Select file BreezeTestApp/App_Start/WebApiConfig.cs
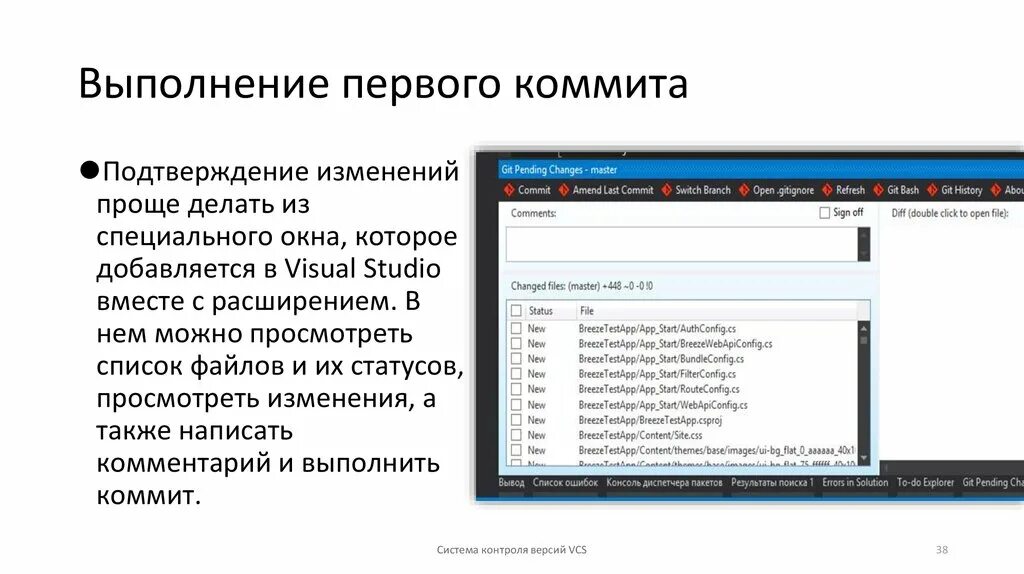The width and height of the screenshot is (1024, 574). [663, 405]
